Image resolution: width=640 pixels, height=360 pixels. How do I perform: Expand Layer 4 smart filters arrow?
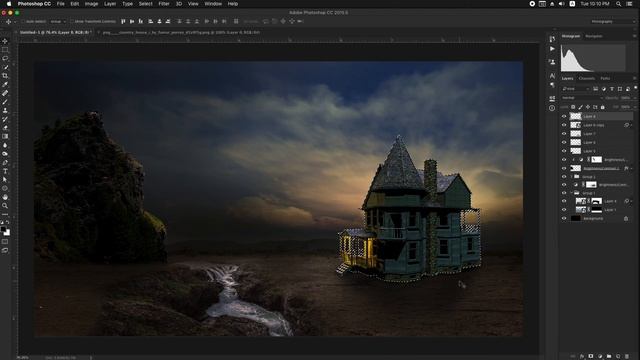631,201
